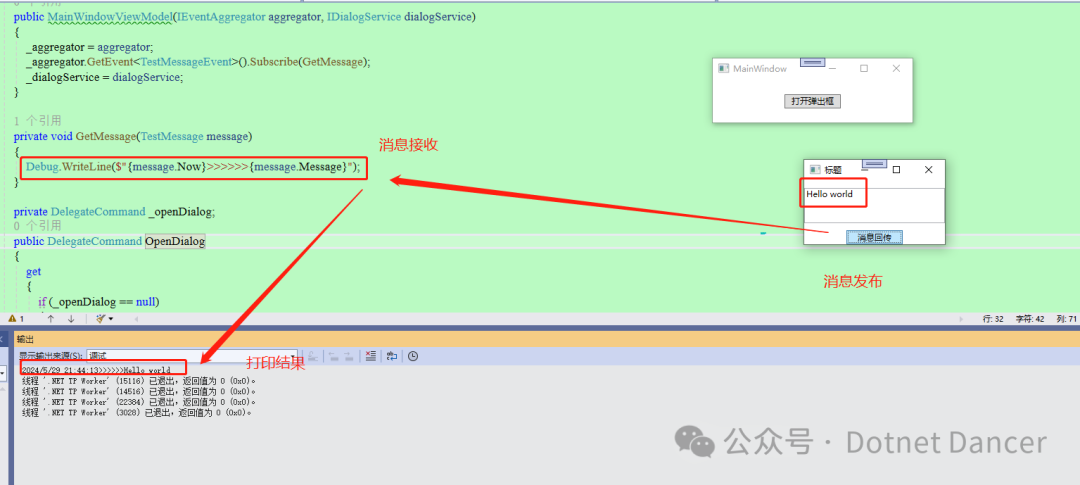Click the 标题 dialog title bar app icon

(814, 169)
